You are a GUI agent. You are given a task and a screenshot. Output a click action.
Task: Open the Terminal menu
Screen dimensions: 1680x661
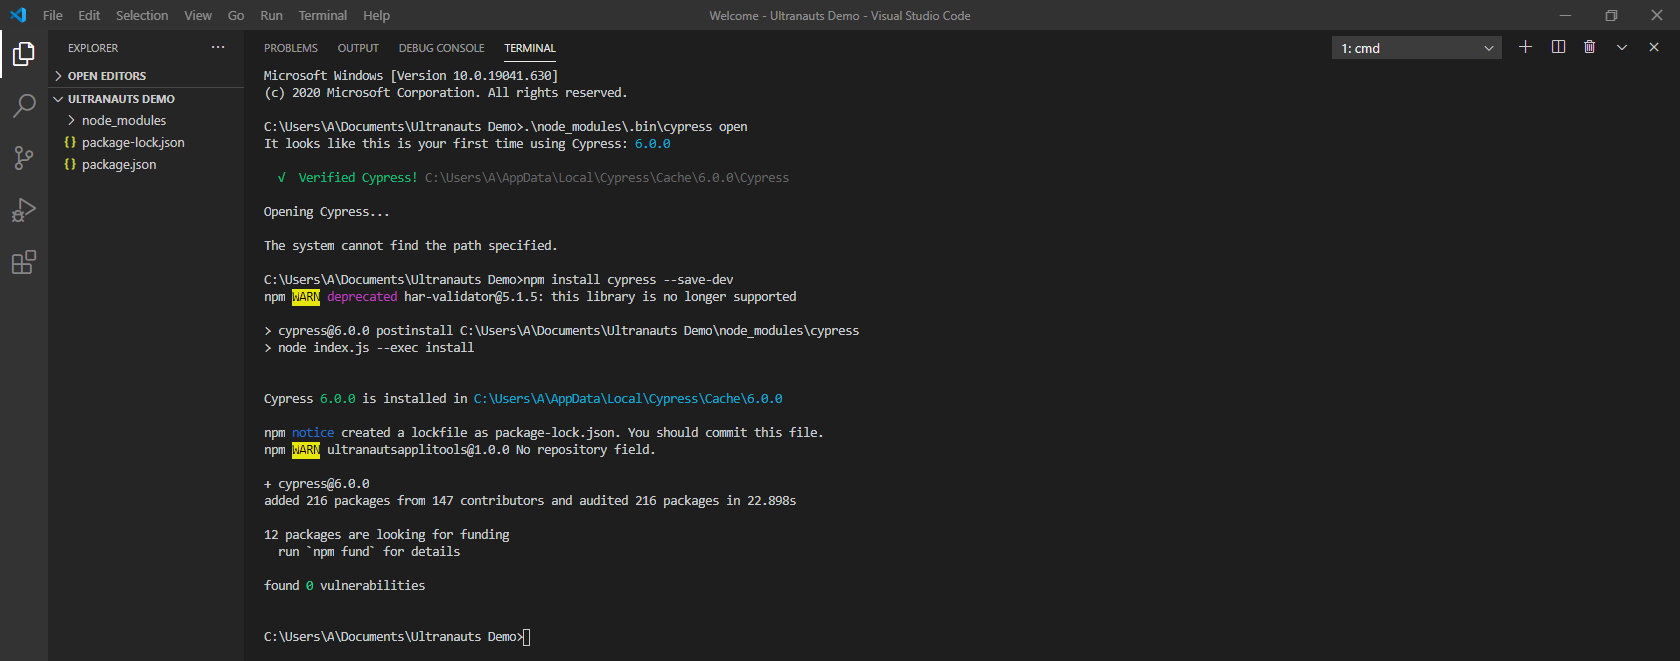[x=323, y=15]
